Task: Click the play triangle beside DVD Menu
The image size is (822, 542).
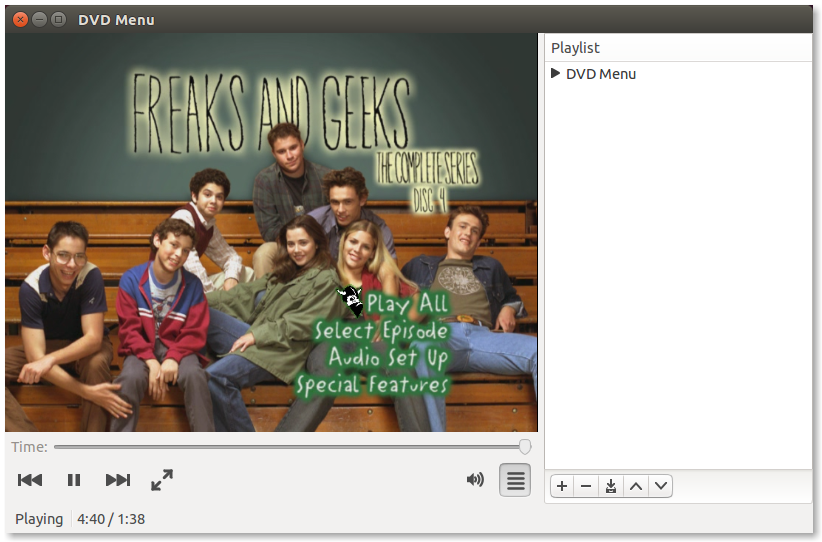Action: coord(555,73)
